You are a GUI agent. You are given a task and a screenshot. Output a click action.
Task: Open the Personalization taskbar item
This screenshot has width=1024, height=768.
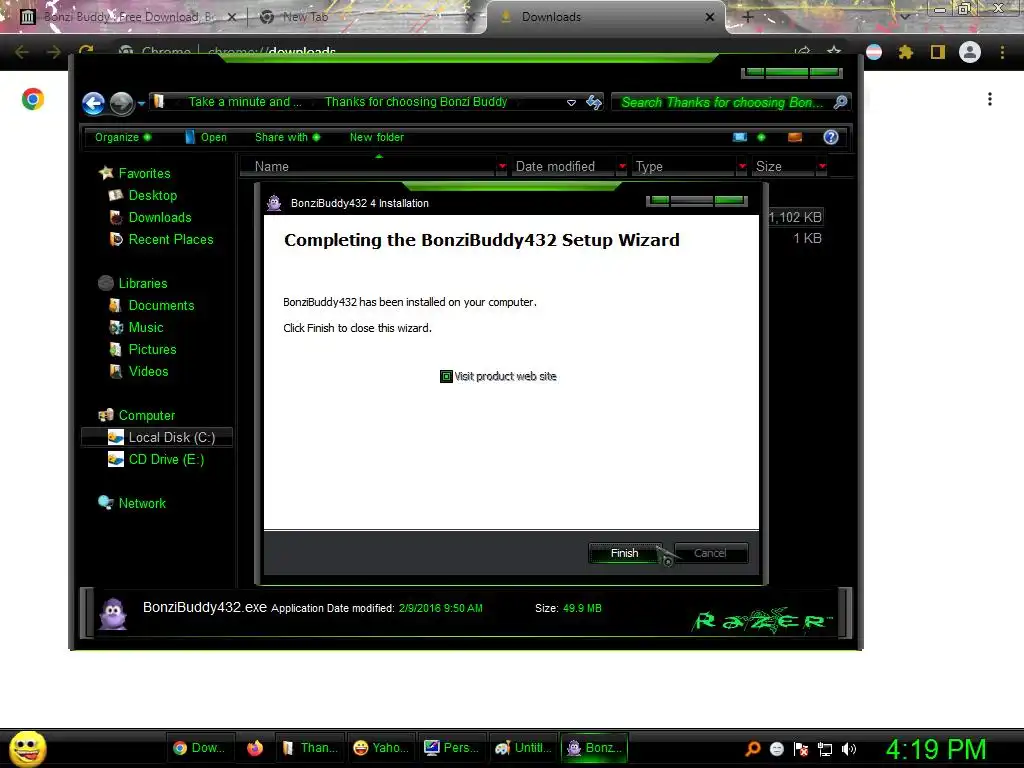coord(451,748)
